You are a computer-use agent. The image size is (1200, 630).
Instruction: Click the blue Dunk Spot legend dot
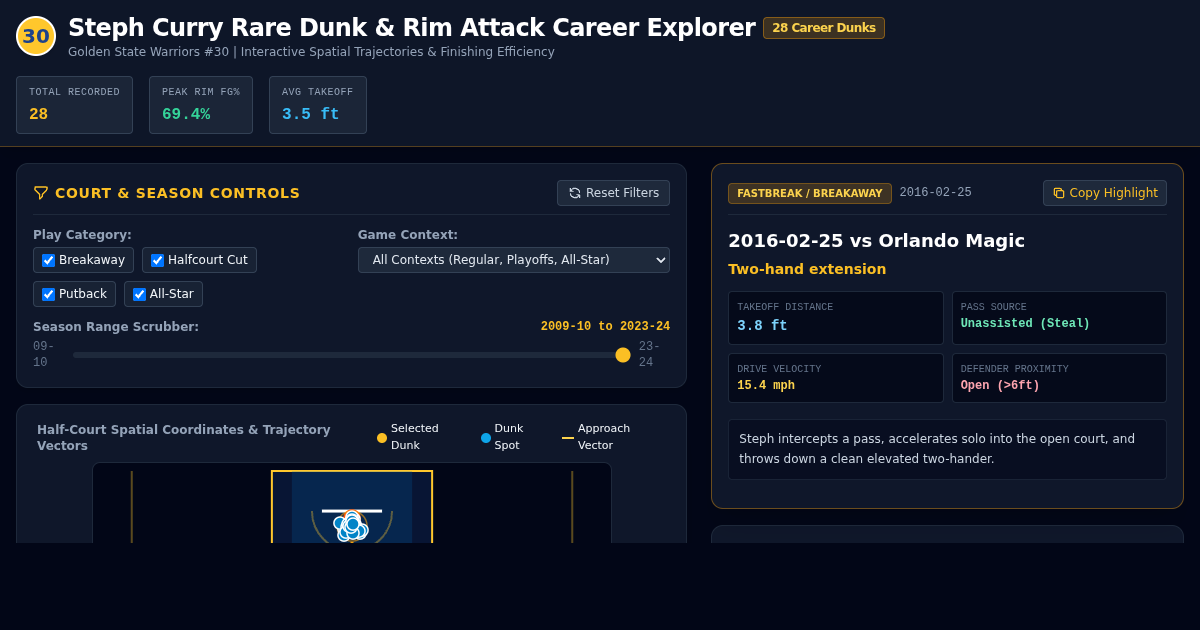click(x=486, y=438)
